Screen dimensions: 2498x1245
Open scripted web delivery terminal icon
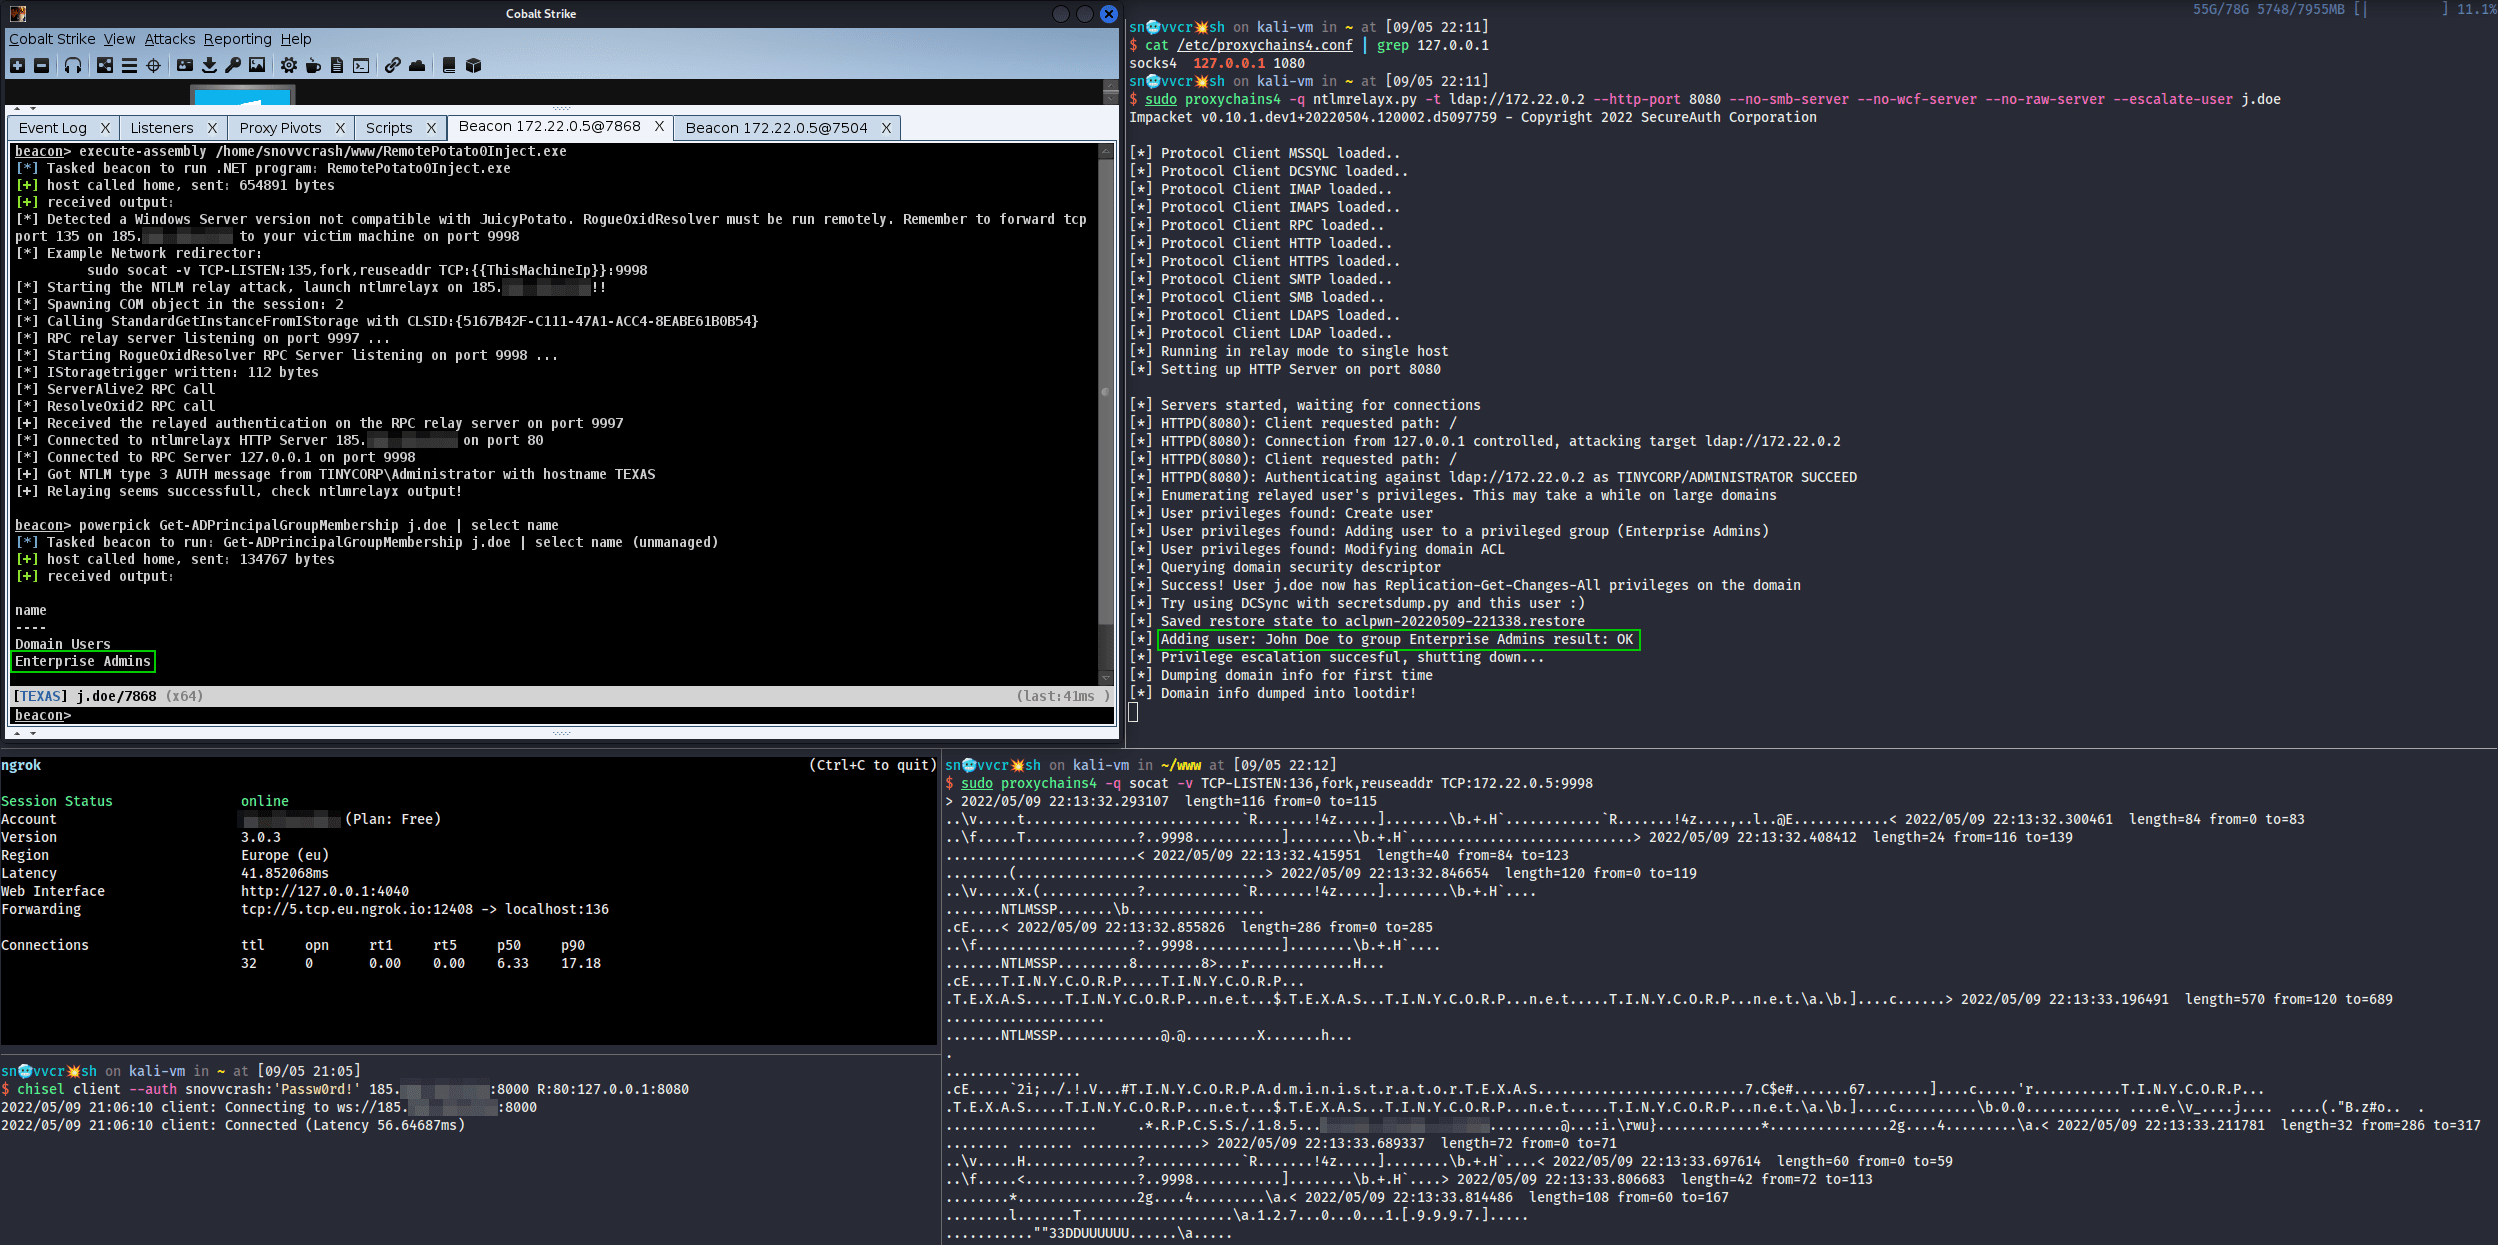point(362,65)
